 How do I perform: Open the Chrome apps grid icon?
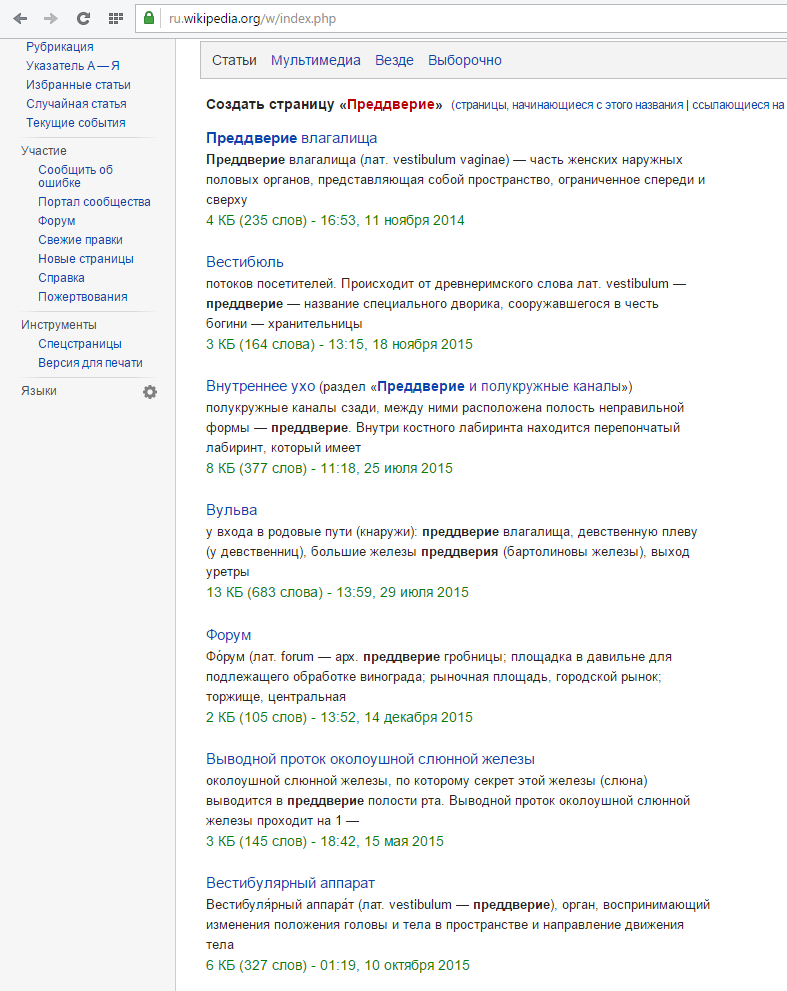point(115,18)
